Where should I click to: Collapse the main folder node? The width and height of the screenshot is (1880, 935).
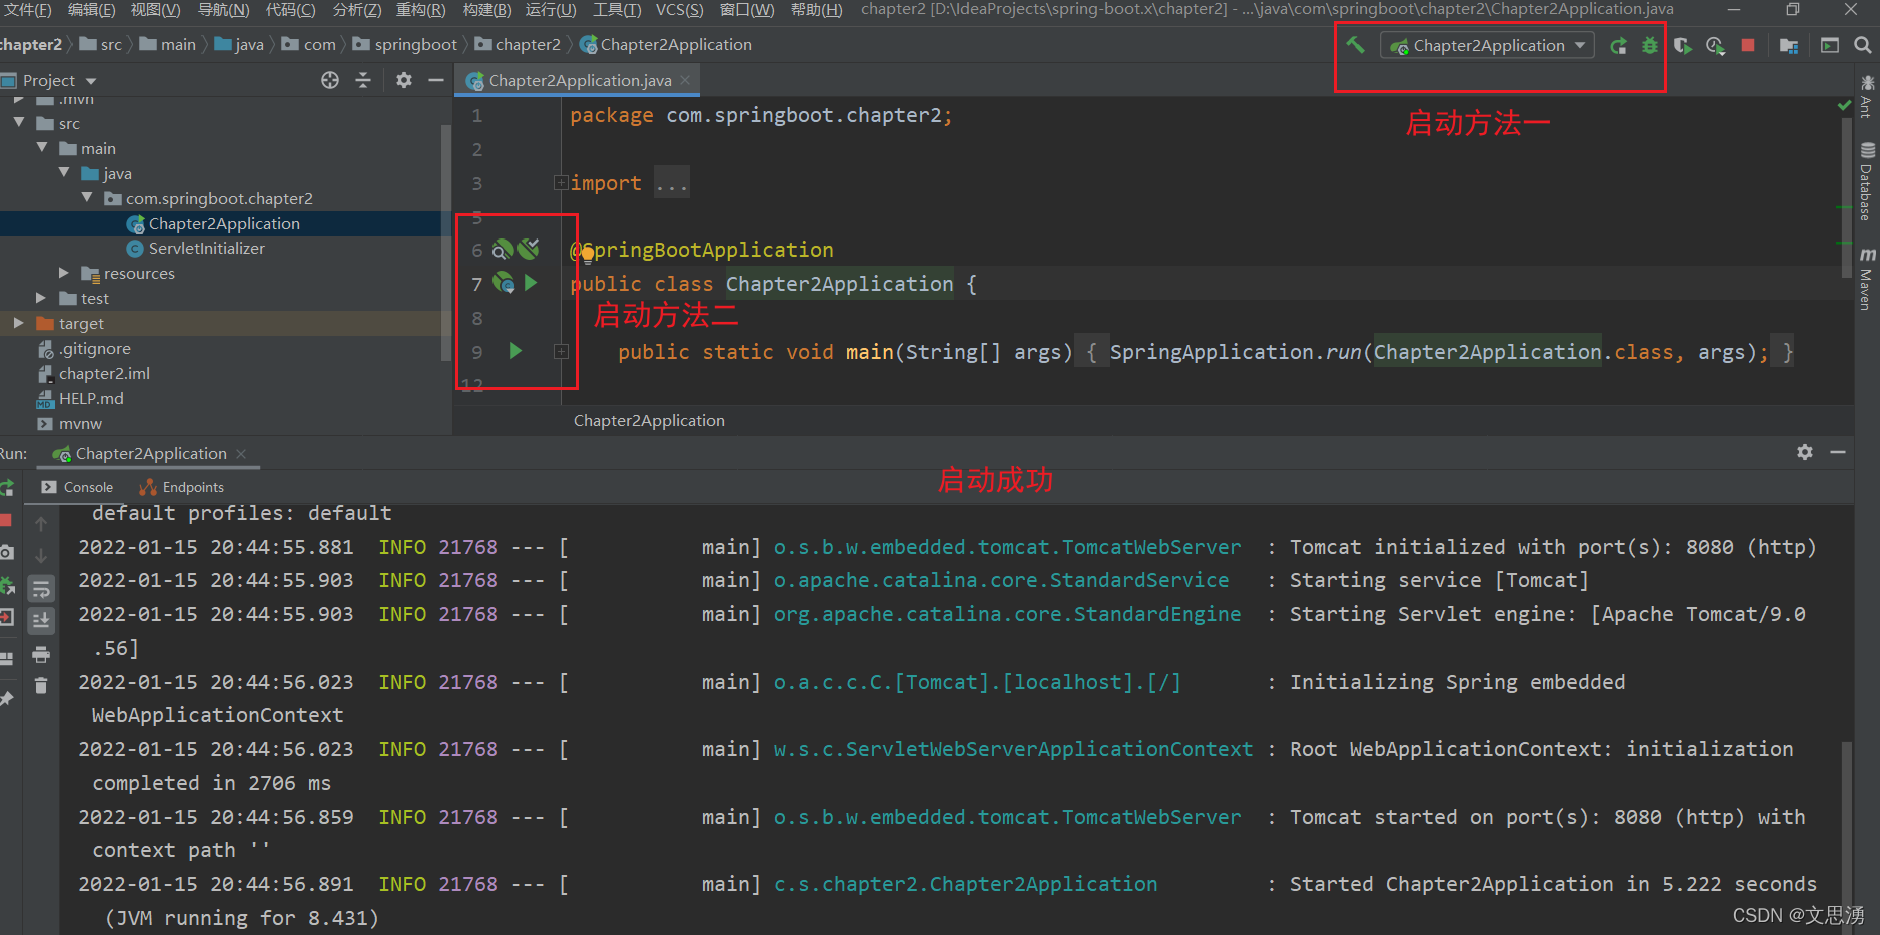tap(42, 148)
